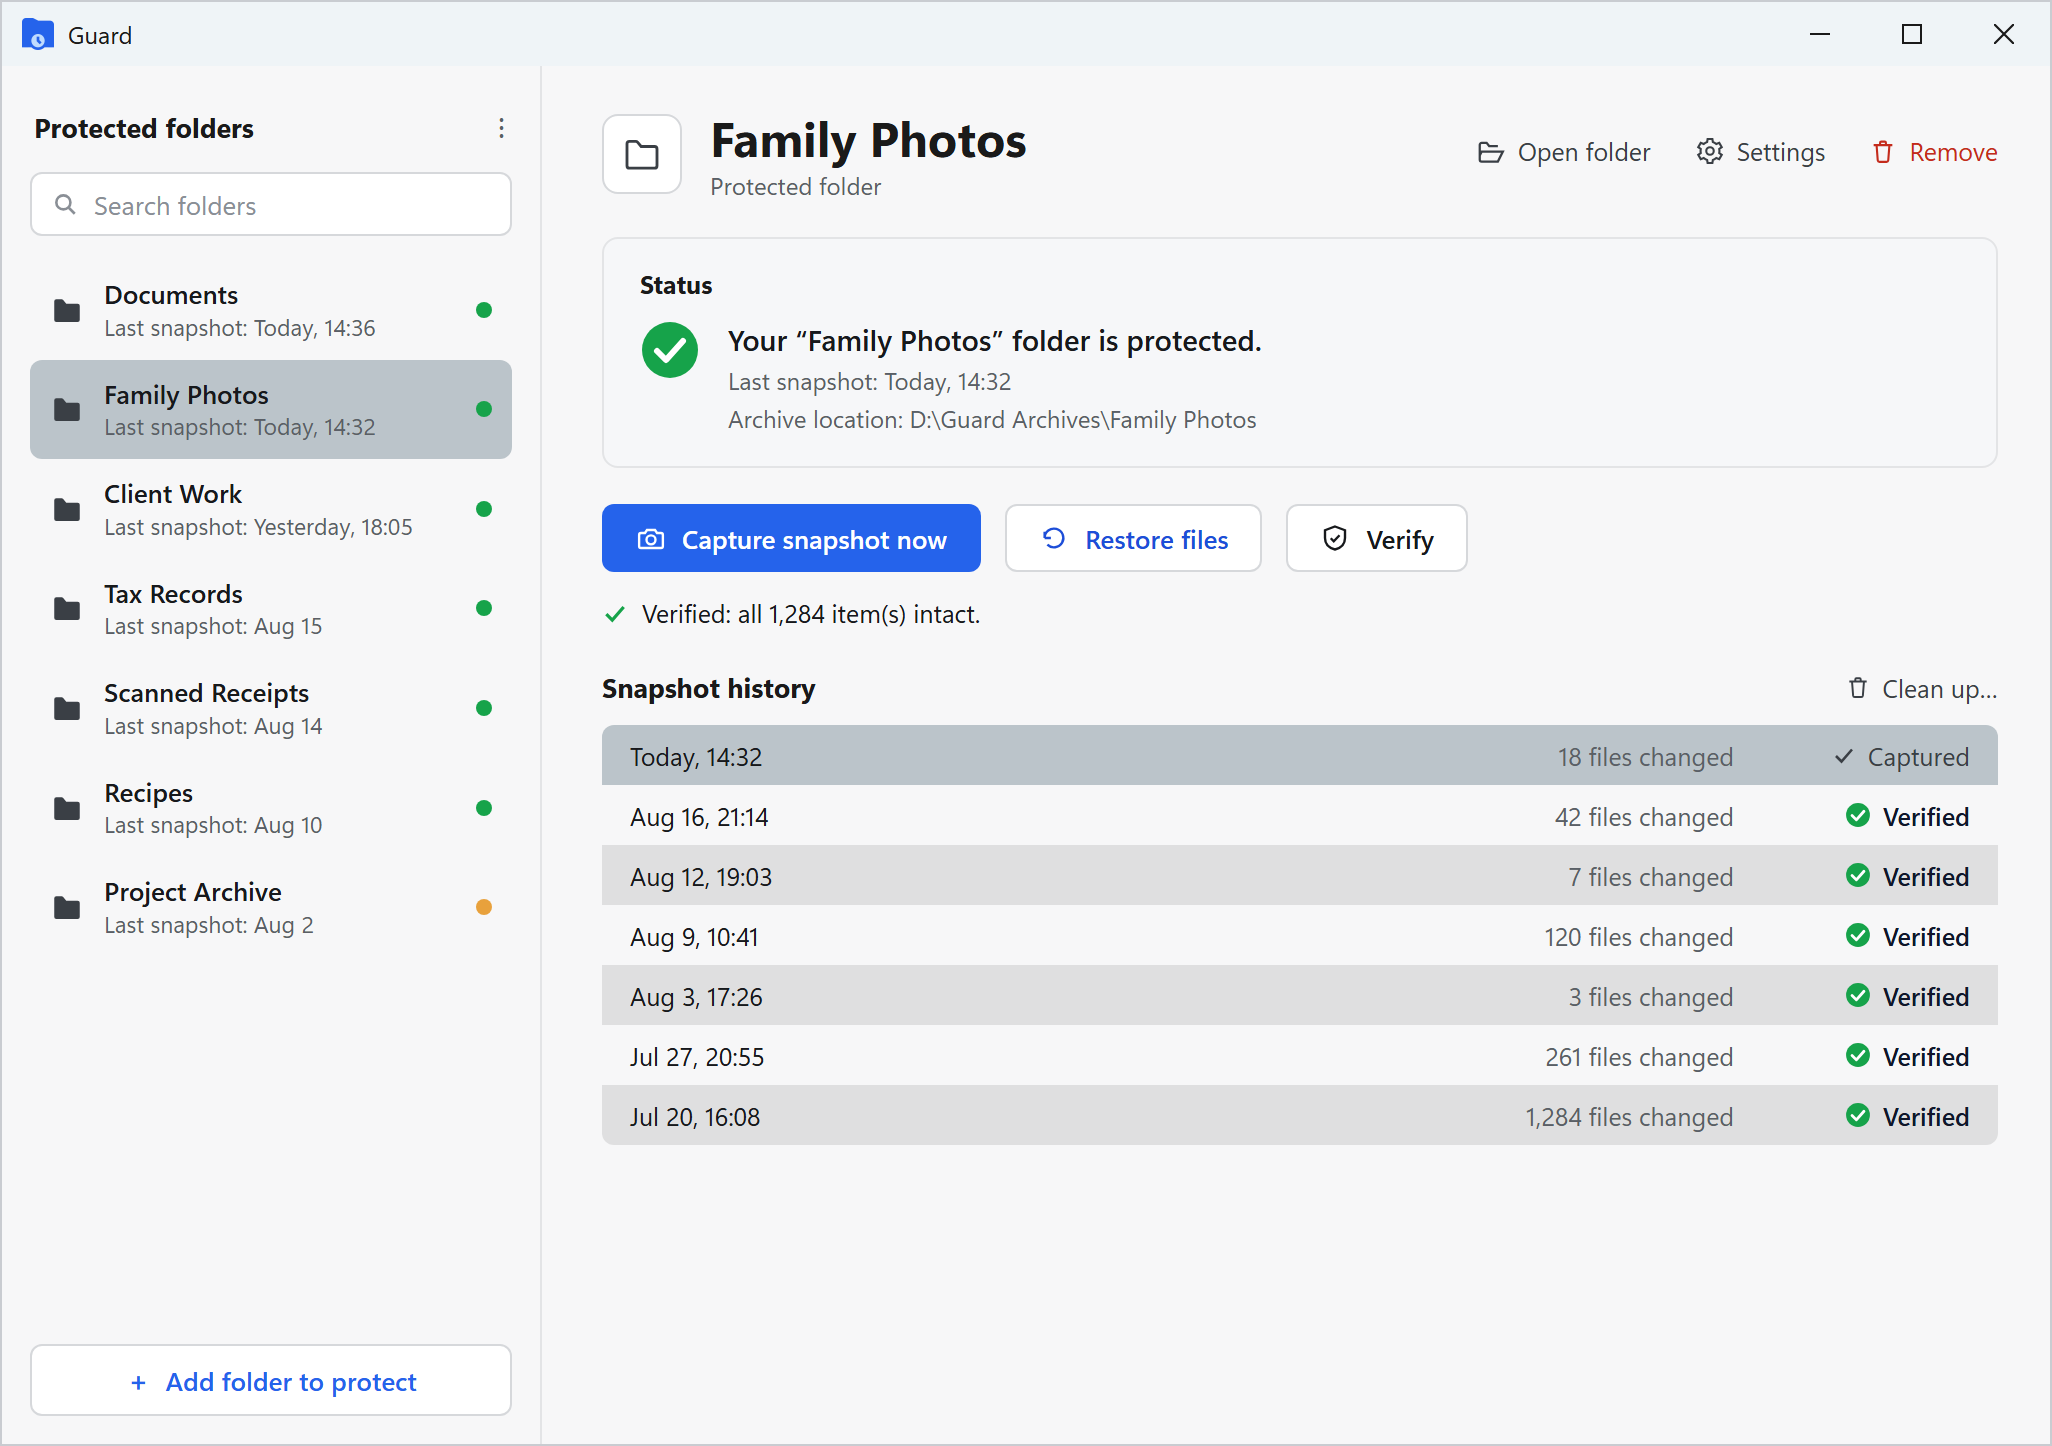The image size is (2052, 1446).
Task: Click the green verified icon in Aug 9 row
Action: tap(1858, 936)
